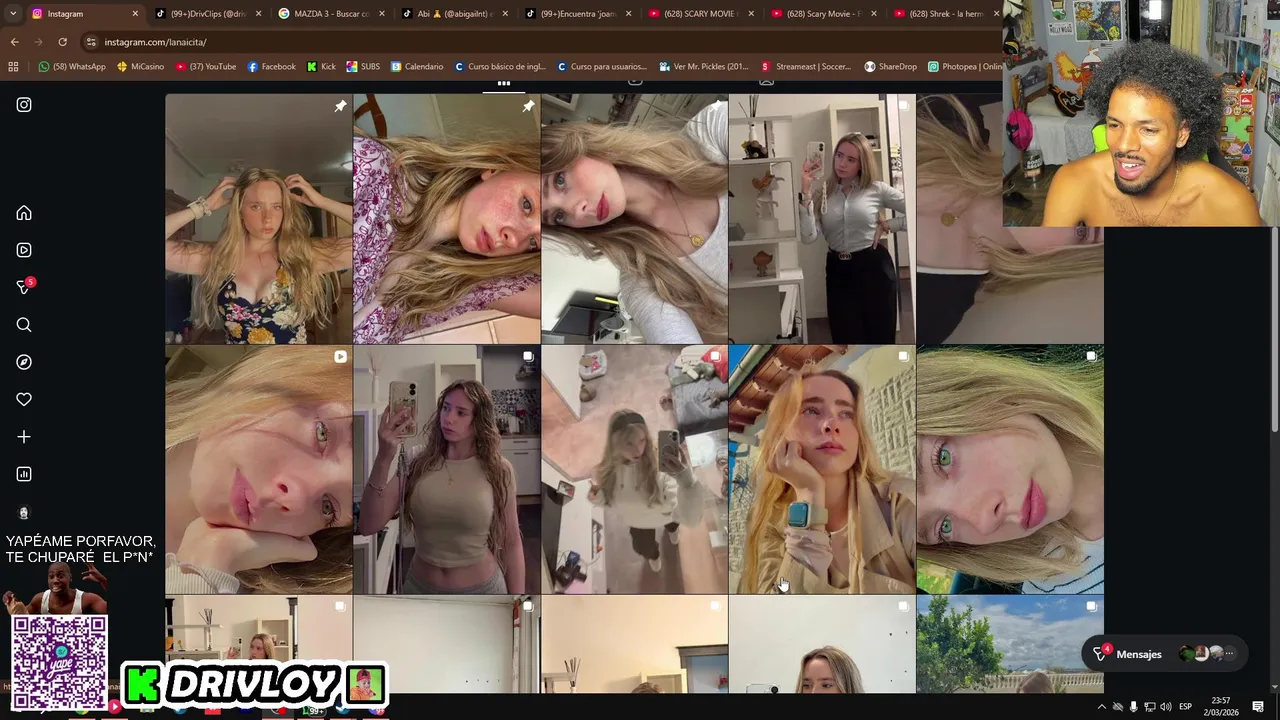Image resolution: width=1280 pixels, height=720 pixels.
Task: Click the page vertical scrollbar
Action: pos(1274,330)
